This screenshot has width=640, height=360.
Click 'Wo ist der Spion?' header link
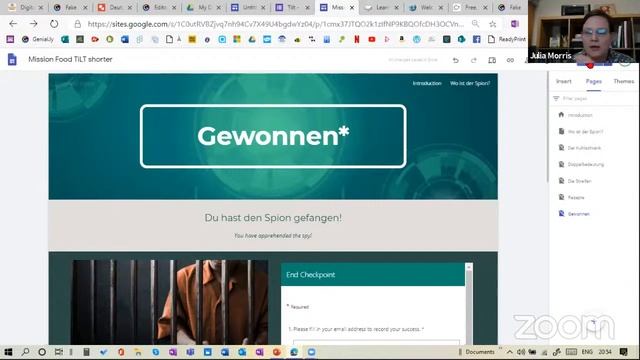pyautogui.click(x=470, y=83)
